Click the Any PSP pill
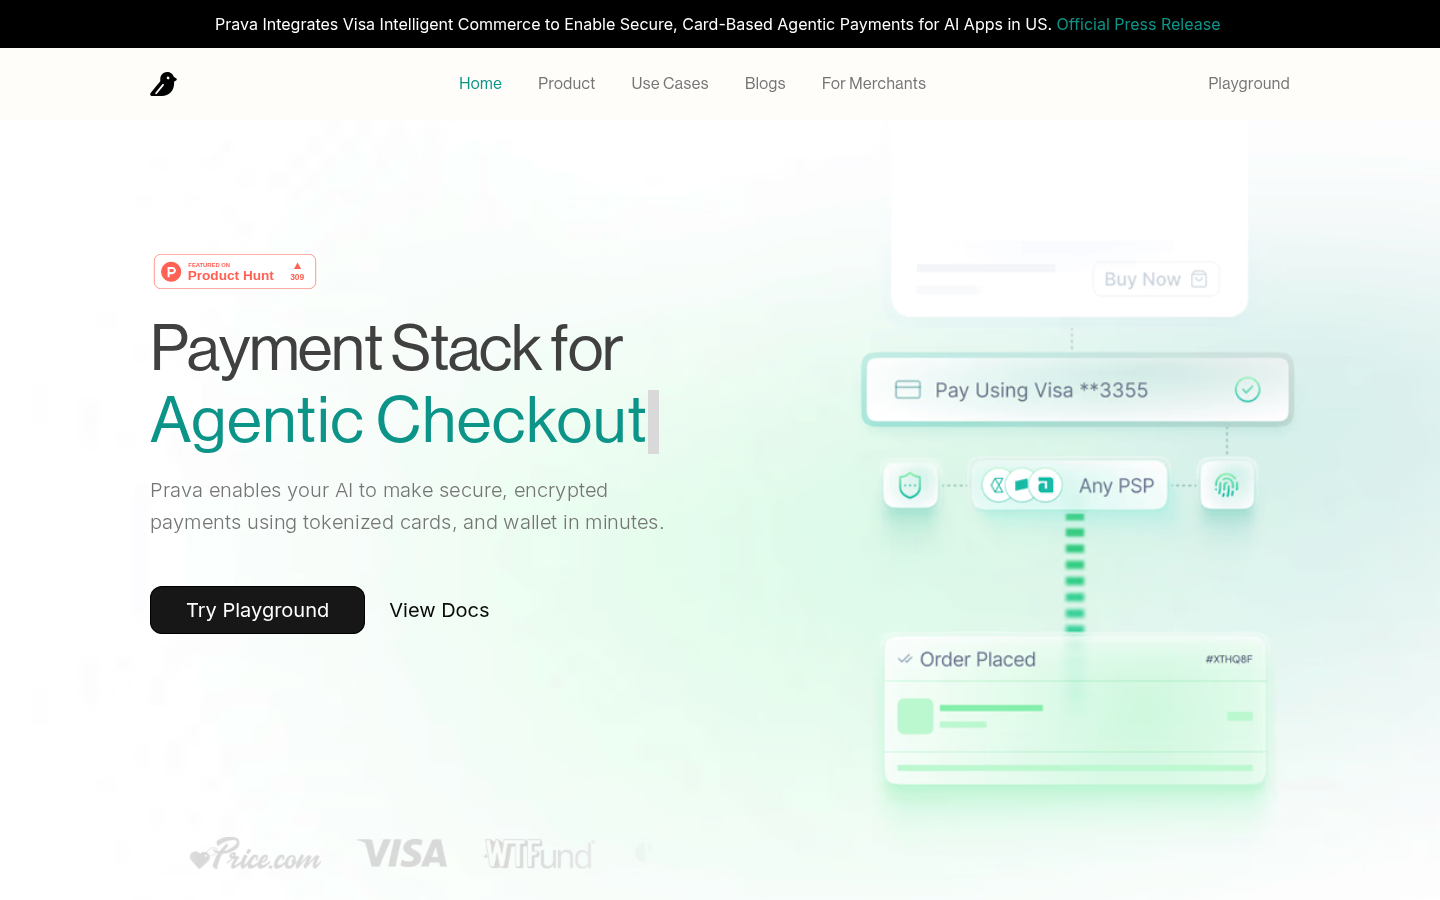Image resolution: width=1440 pixels, height=900 pixels. pos(1069,485)
